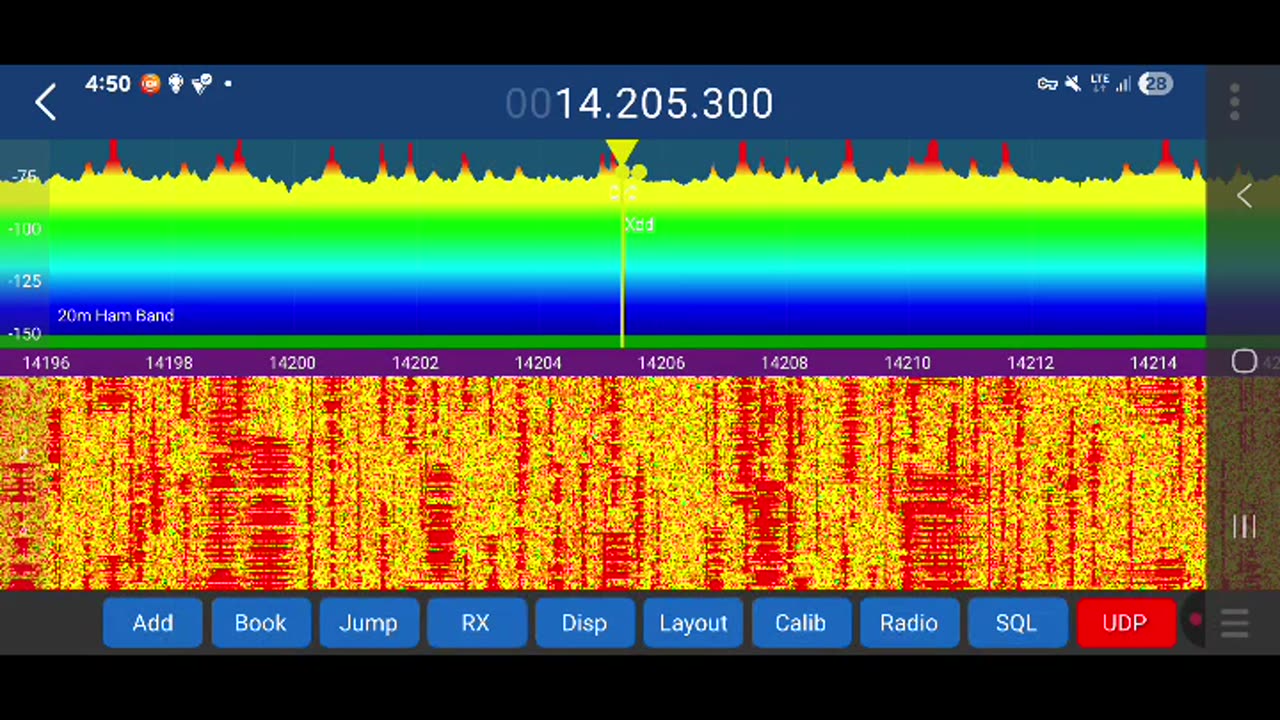
Task: Tap the 14204 frequency scale label
Action: [x=538, y=362]
